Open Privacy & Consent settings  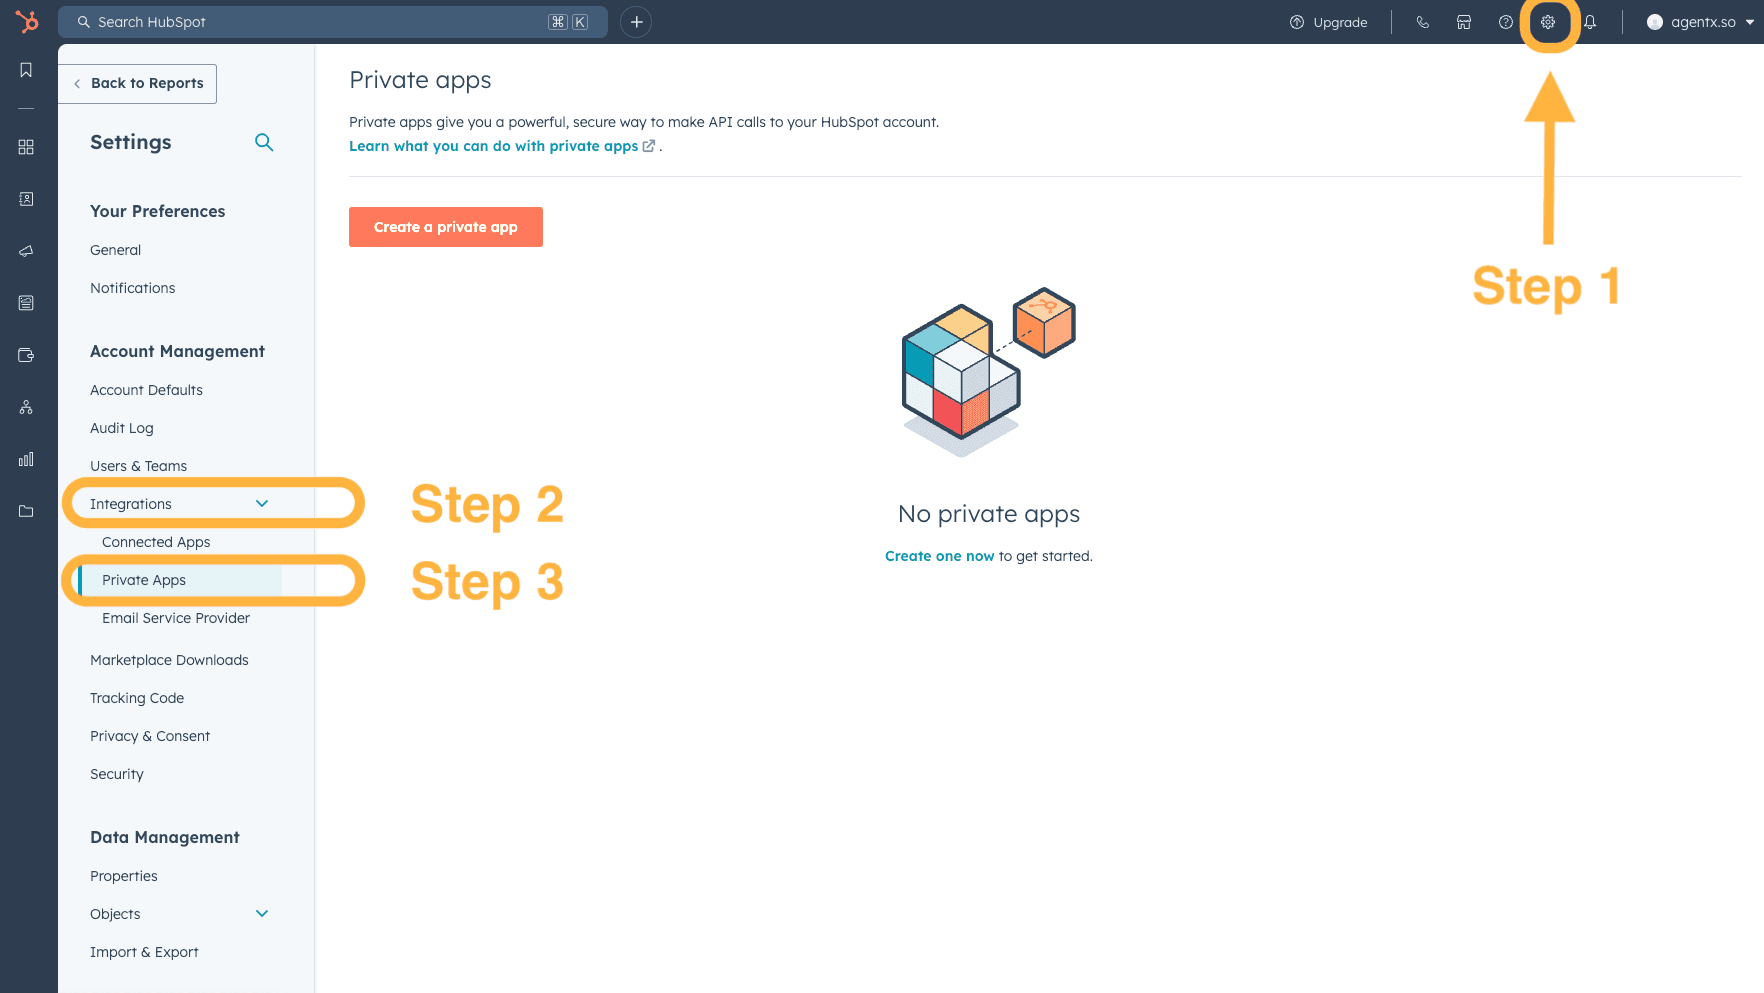click(150, 736)
